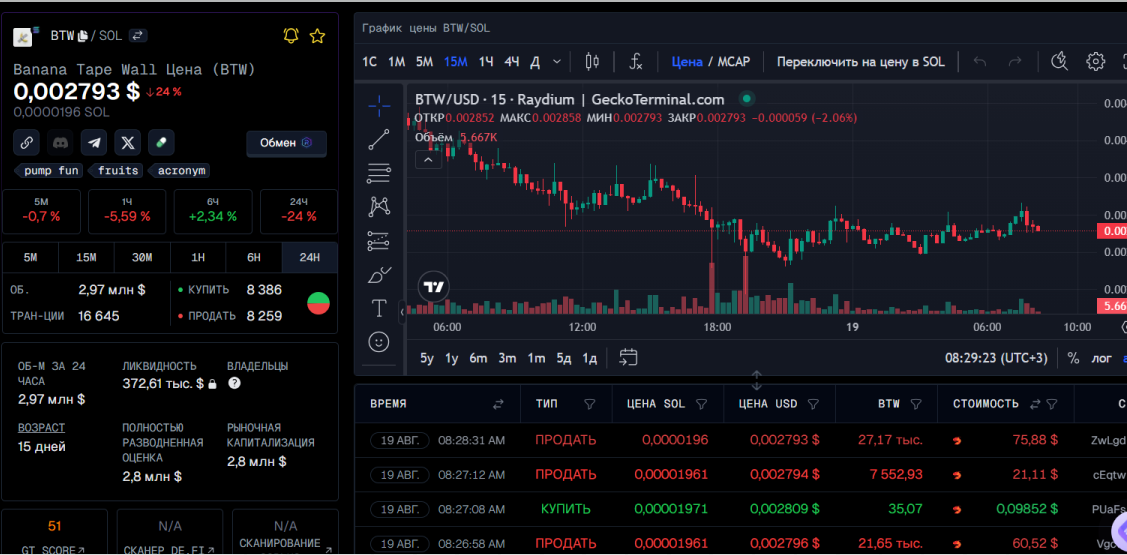Select the trend line drawing tool
Viewport: 1127px width, 555px height.
point(379,139)
